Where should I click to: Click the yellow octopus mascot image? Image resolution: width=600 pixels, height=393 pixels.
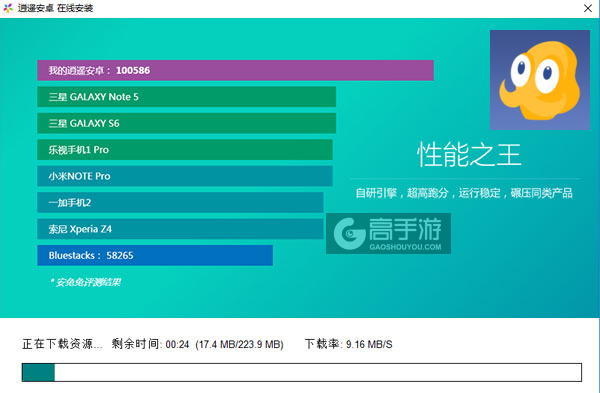point(540,80)
